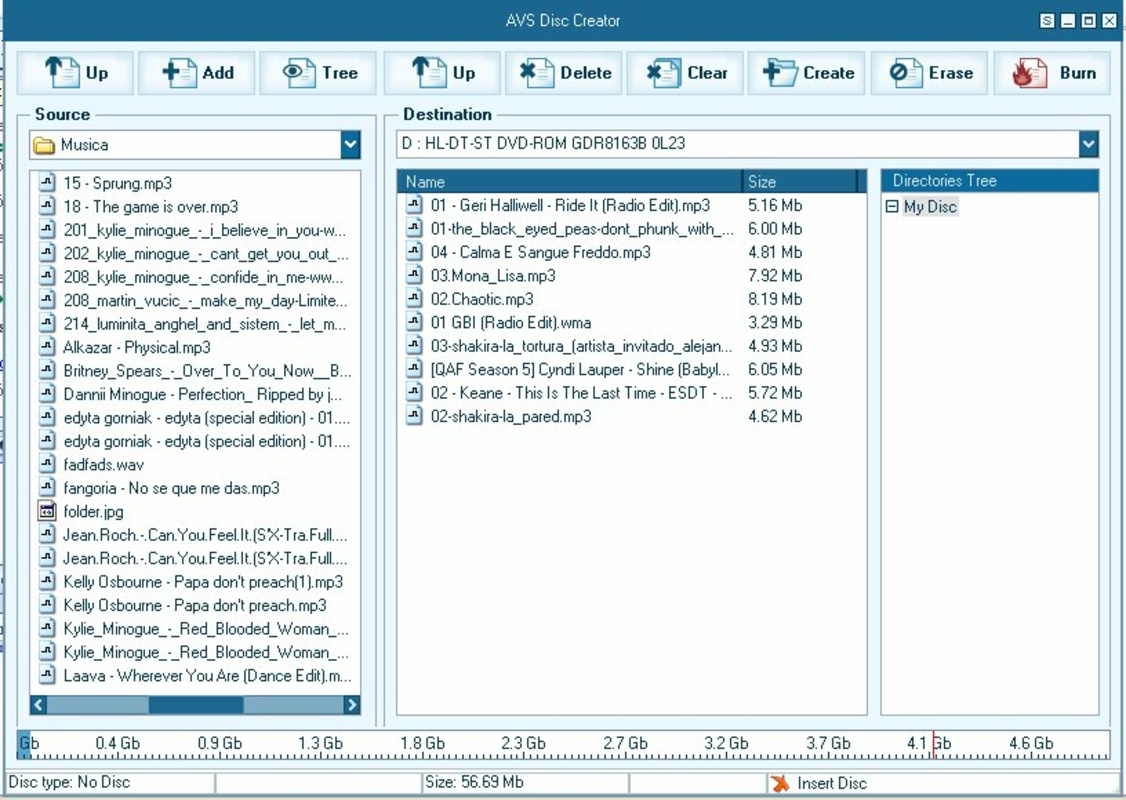Click the Delete button
1126x800 pixels.
pos(564,73)
